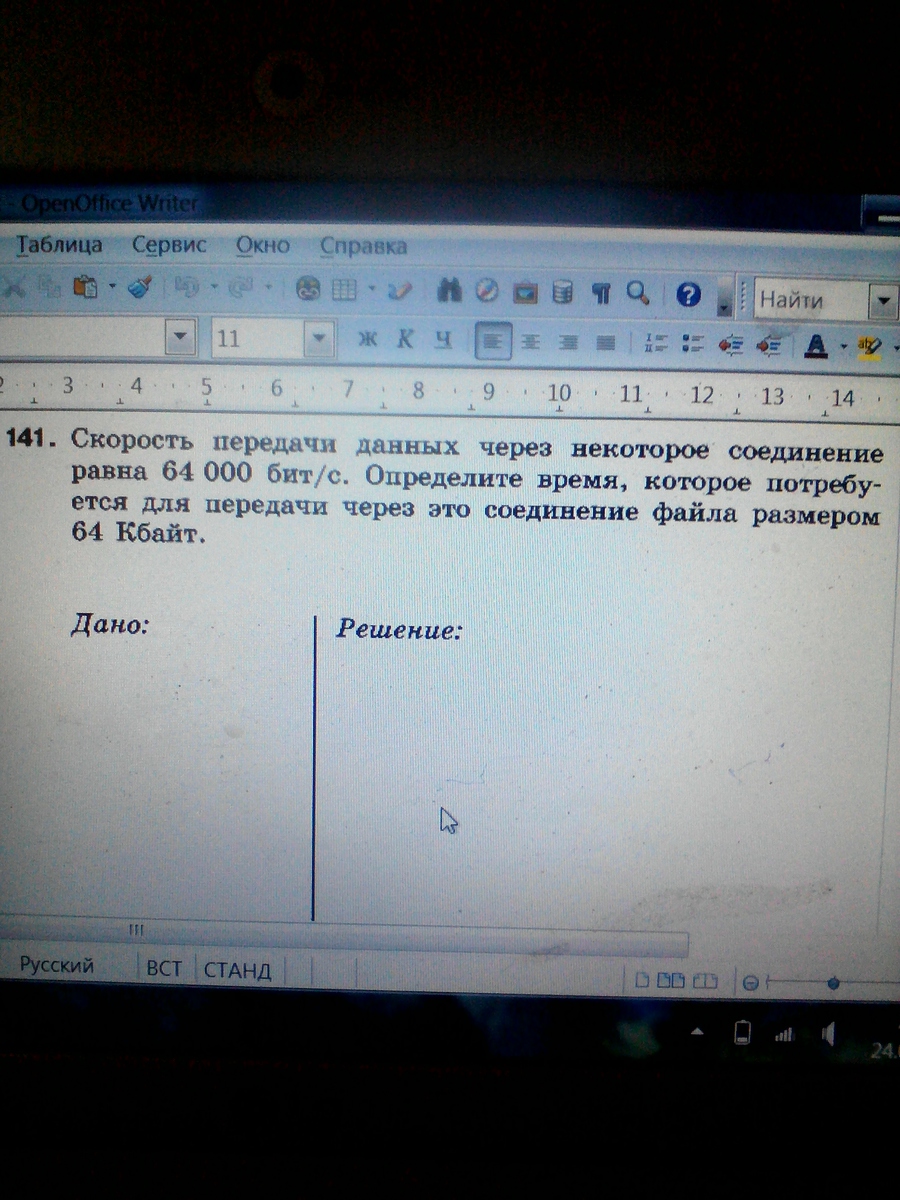Open OpenOffice Help question mark icon
Image resolution: width=900 pixels, height=1200 pixels.
tap(687, 294)
